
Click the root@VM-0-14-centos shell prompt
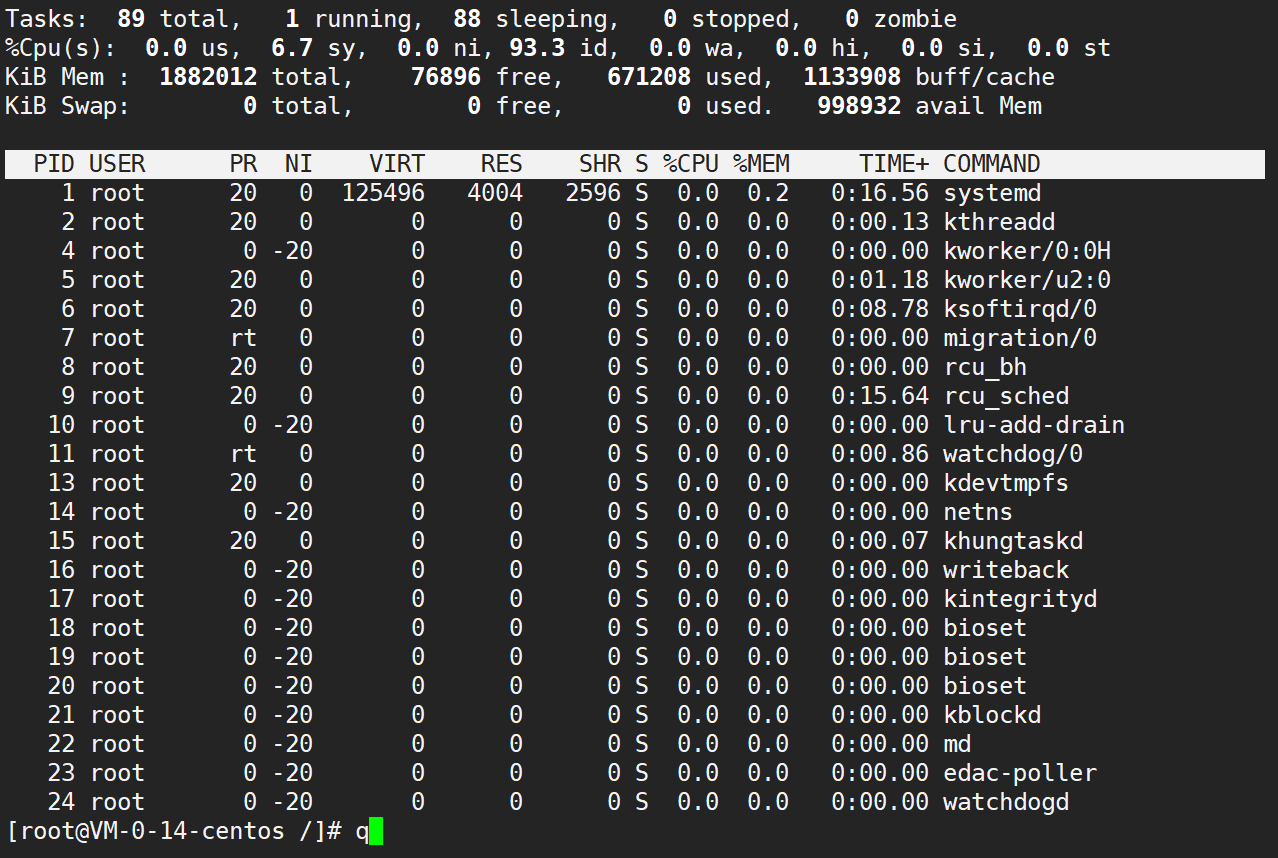(x=175, y=832)
